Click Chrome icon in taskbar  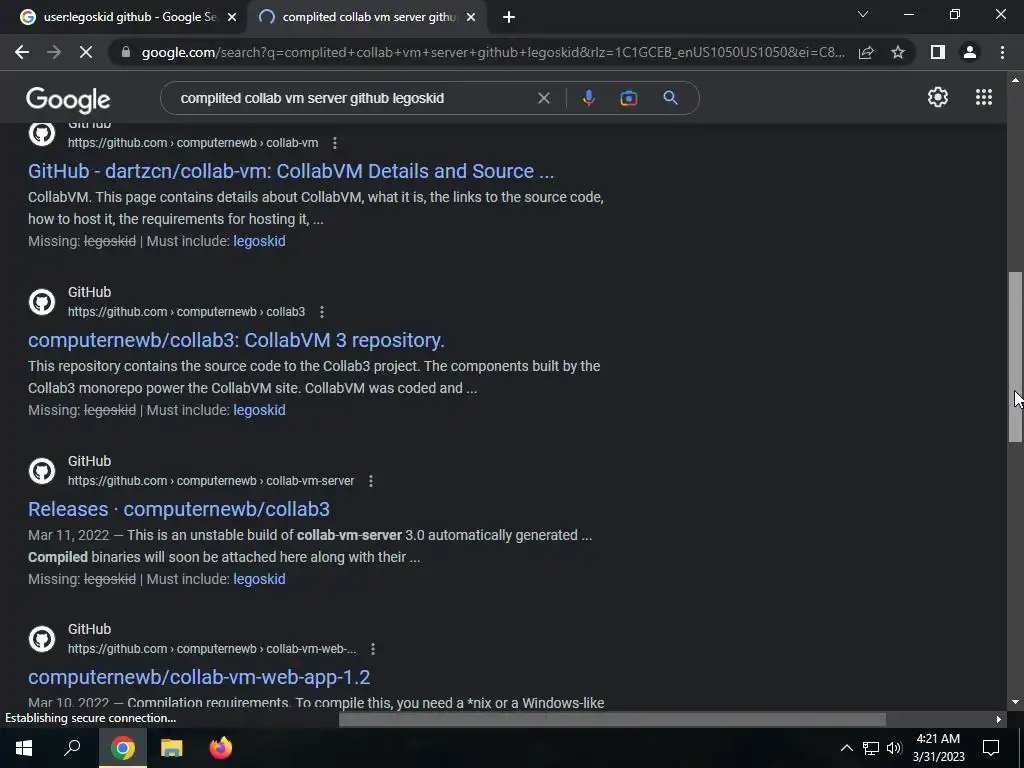coord(122,748)
